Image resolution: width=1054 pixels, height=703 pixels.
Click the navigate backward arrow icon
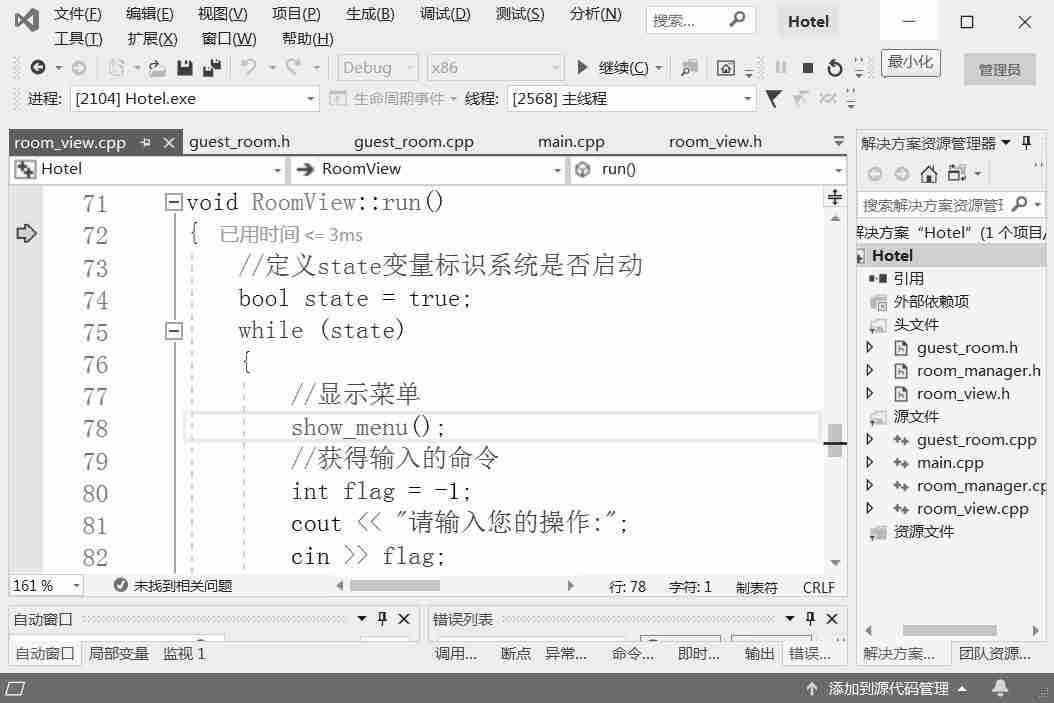pos(38,68)
